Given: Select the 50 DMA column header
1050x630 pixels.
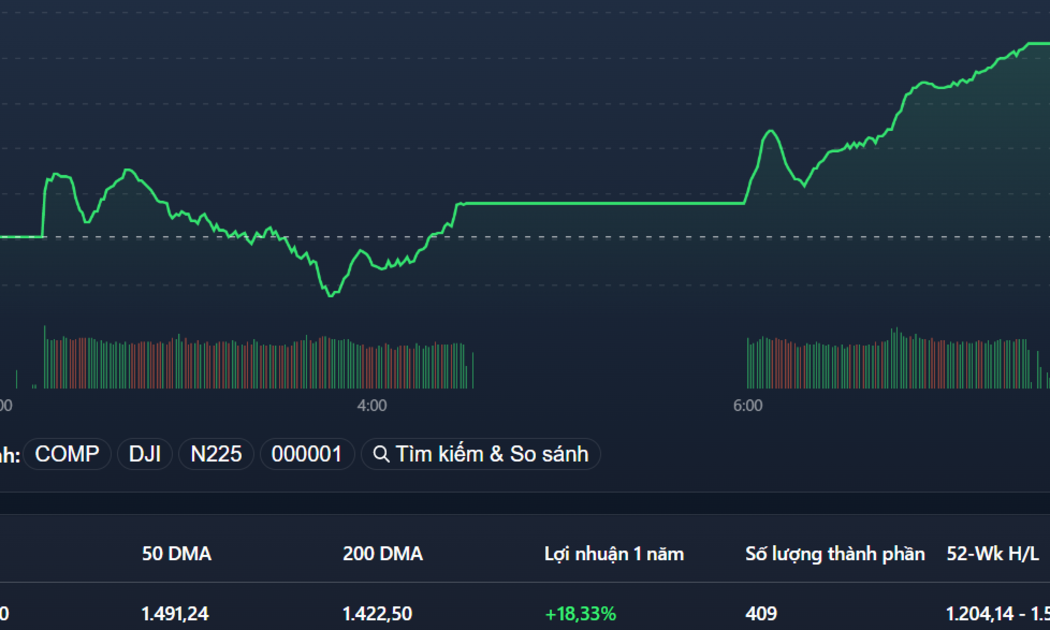Looking at the screenshot, I should coord(177,554).
